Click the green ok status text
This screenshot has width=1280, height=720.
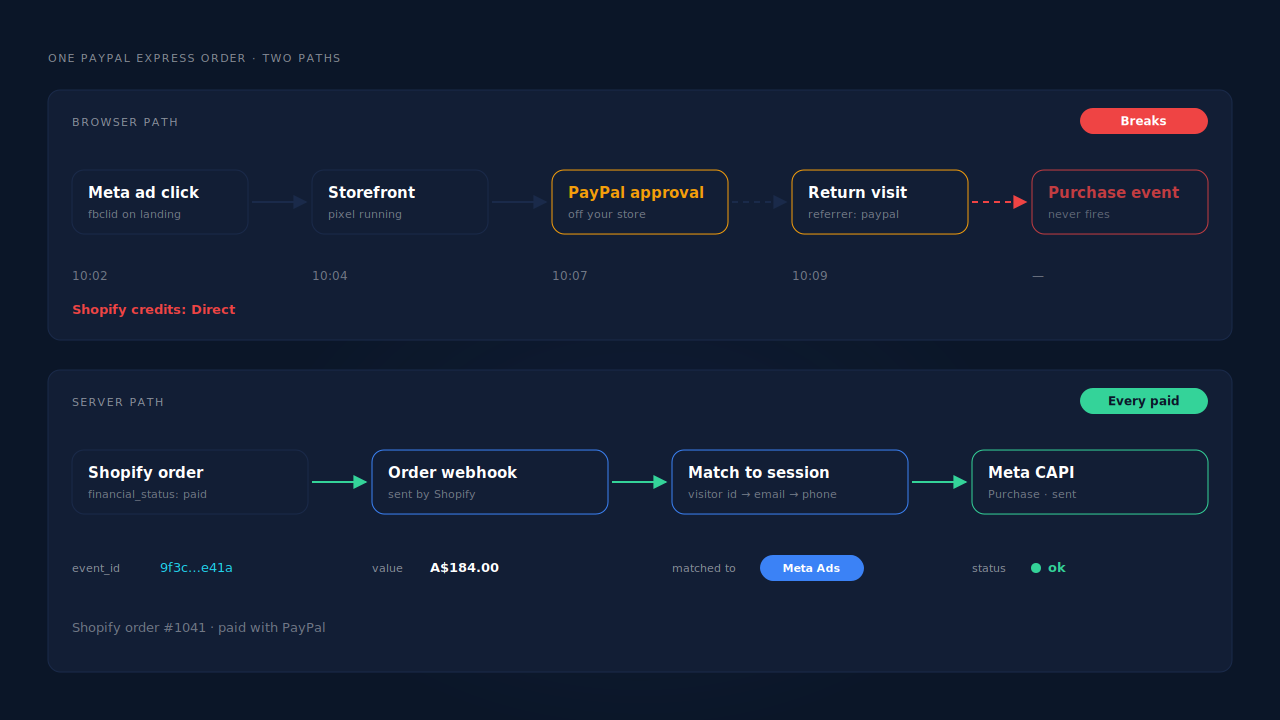click(1057, 568)
